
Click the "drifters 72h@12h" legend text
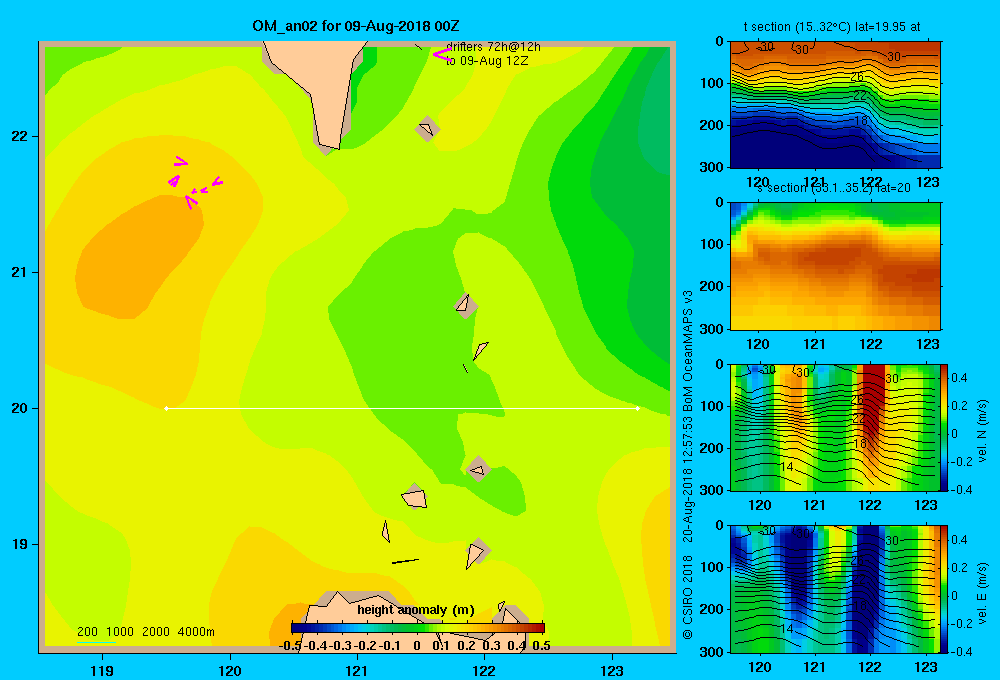(x=493, y=47)
